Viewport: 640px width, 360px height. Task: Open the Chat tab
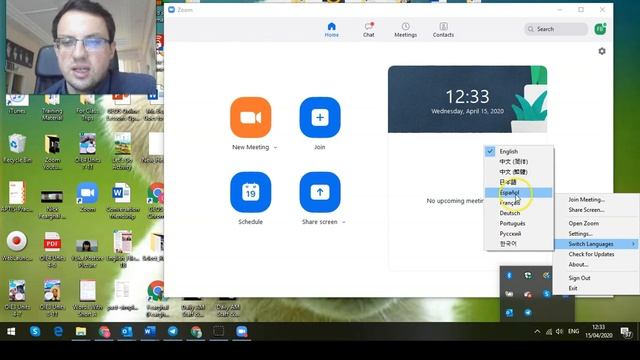click(369, 30)
